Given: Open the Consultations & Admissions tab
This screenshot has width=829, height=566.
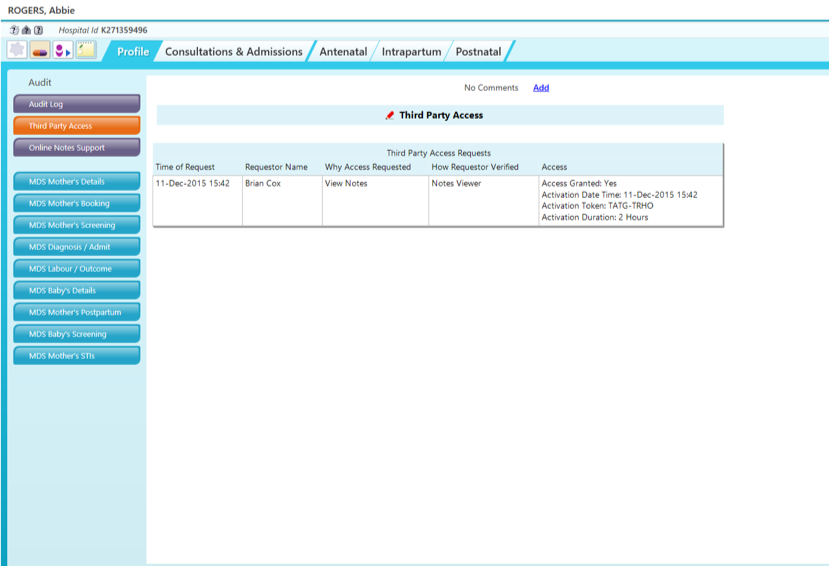Looking at the screenshot, I should pos(234,51).
